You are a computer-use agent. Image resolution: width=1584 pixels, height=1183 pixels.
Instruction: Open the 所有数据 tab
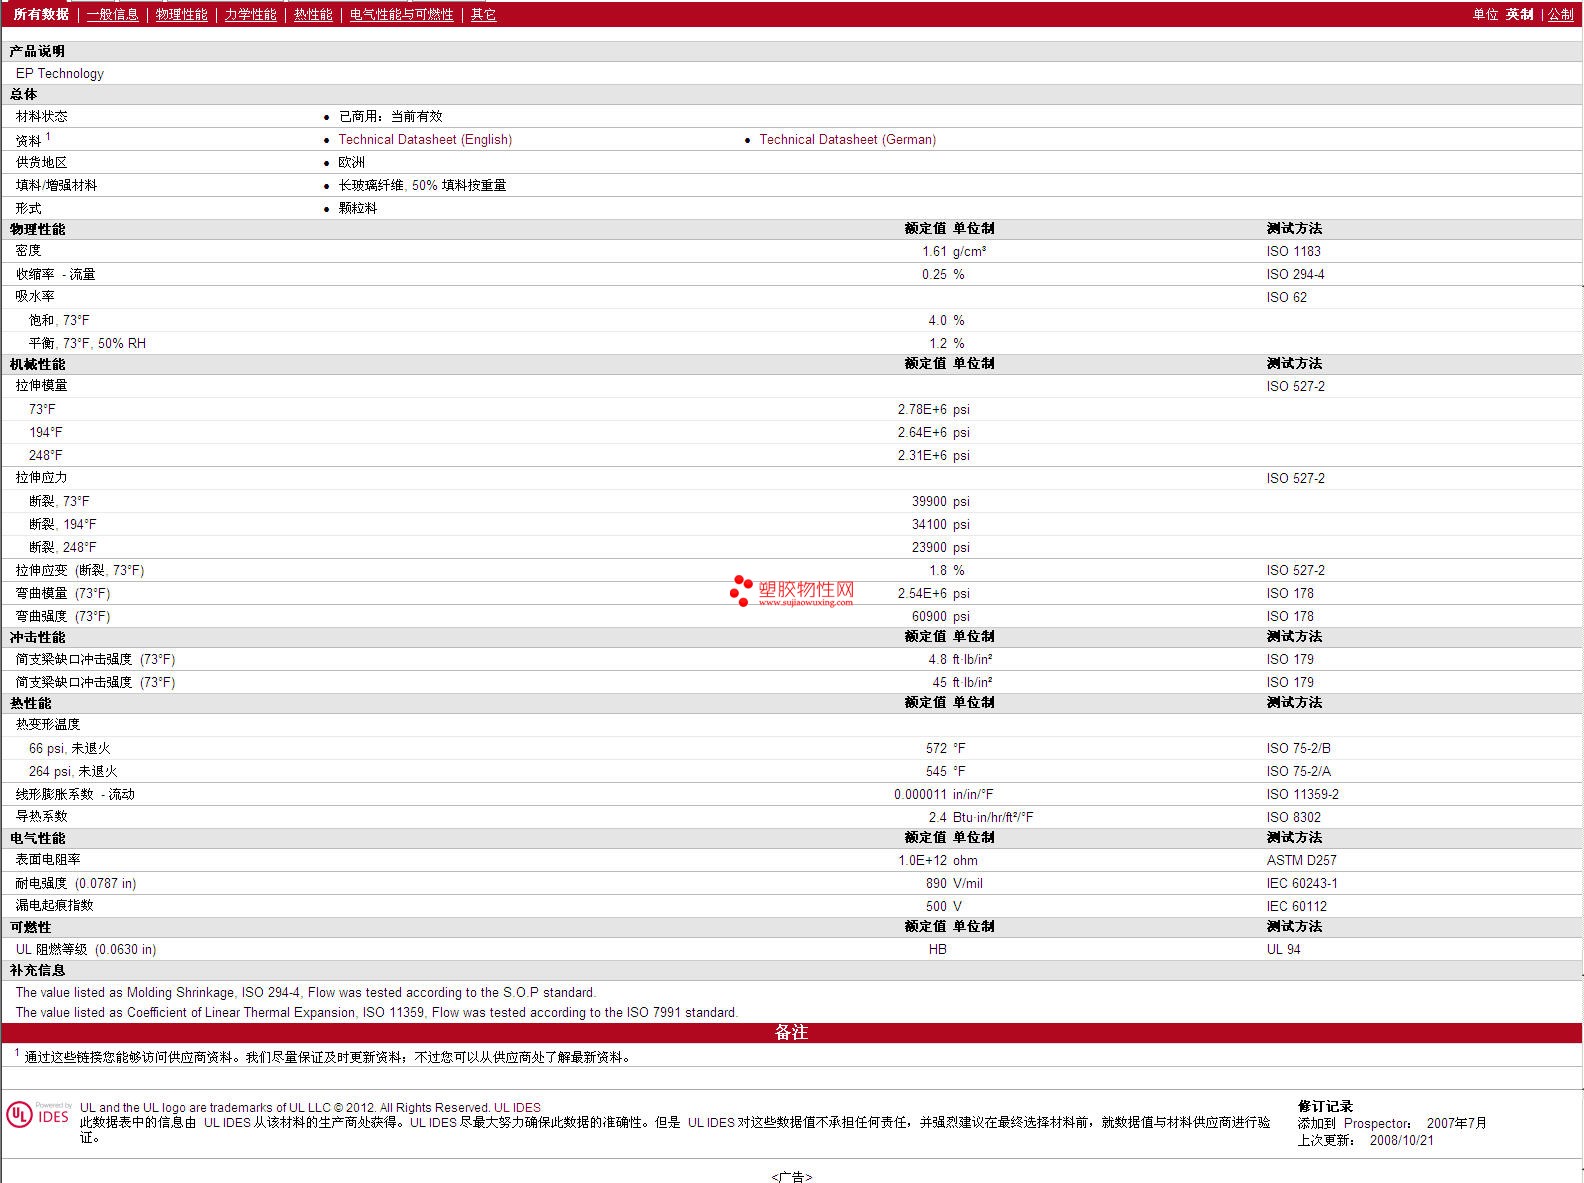click(x=41, y=14)
